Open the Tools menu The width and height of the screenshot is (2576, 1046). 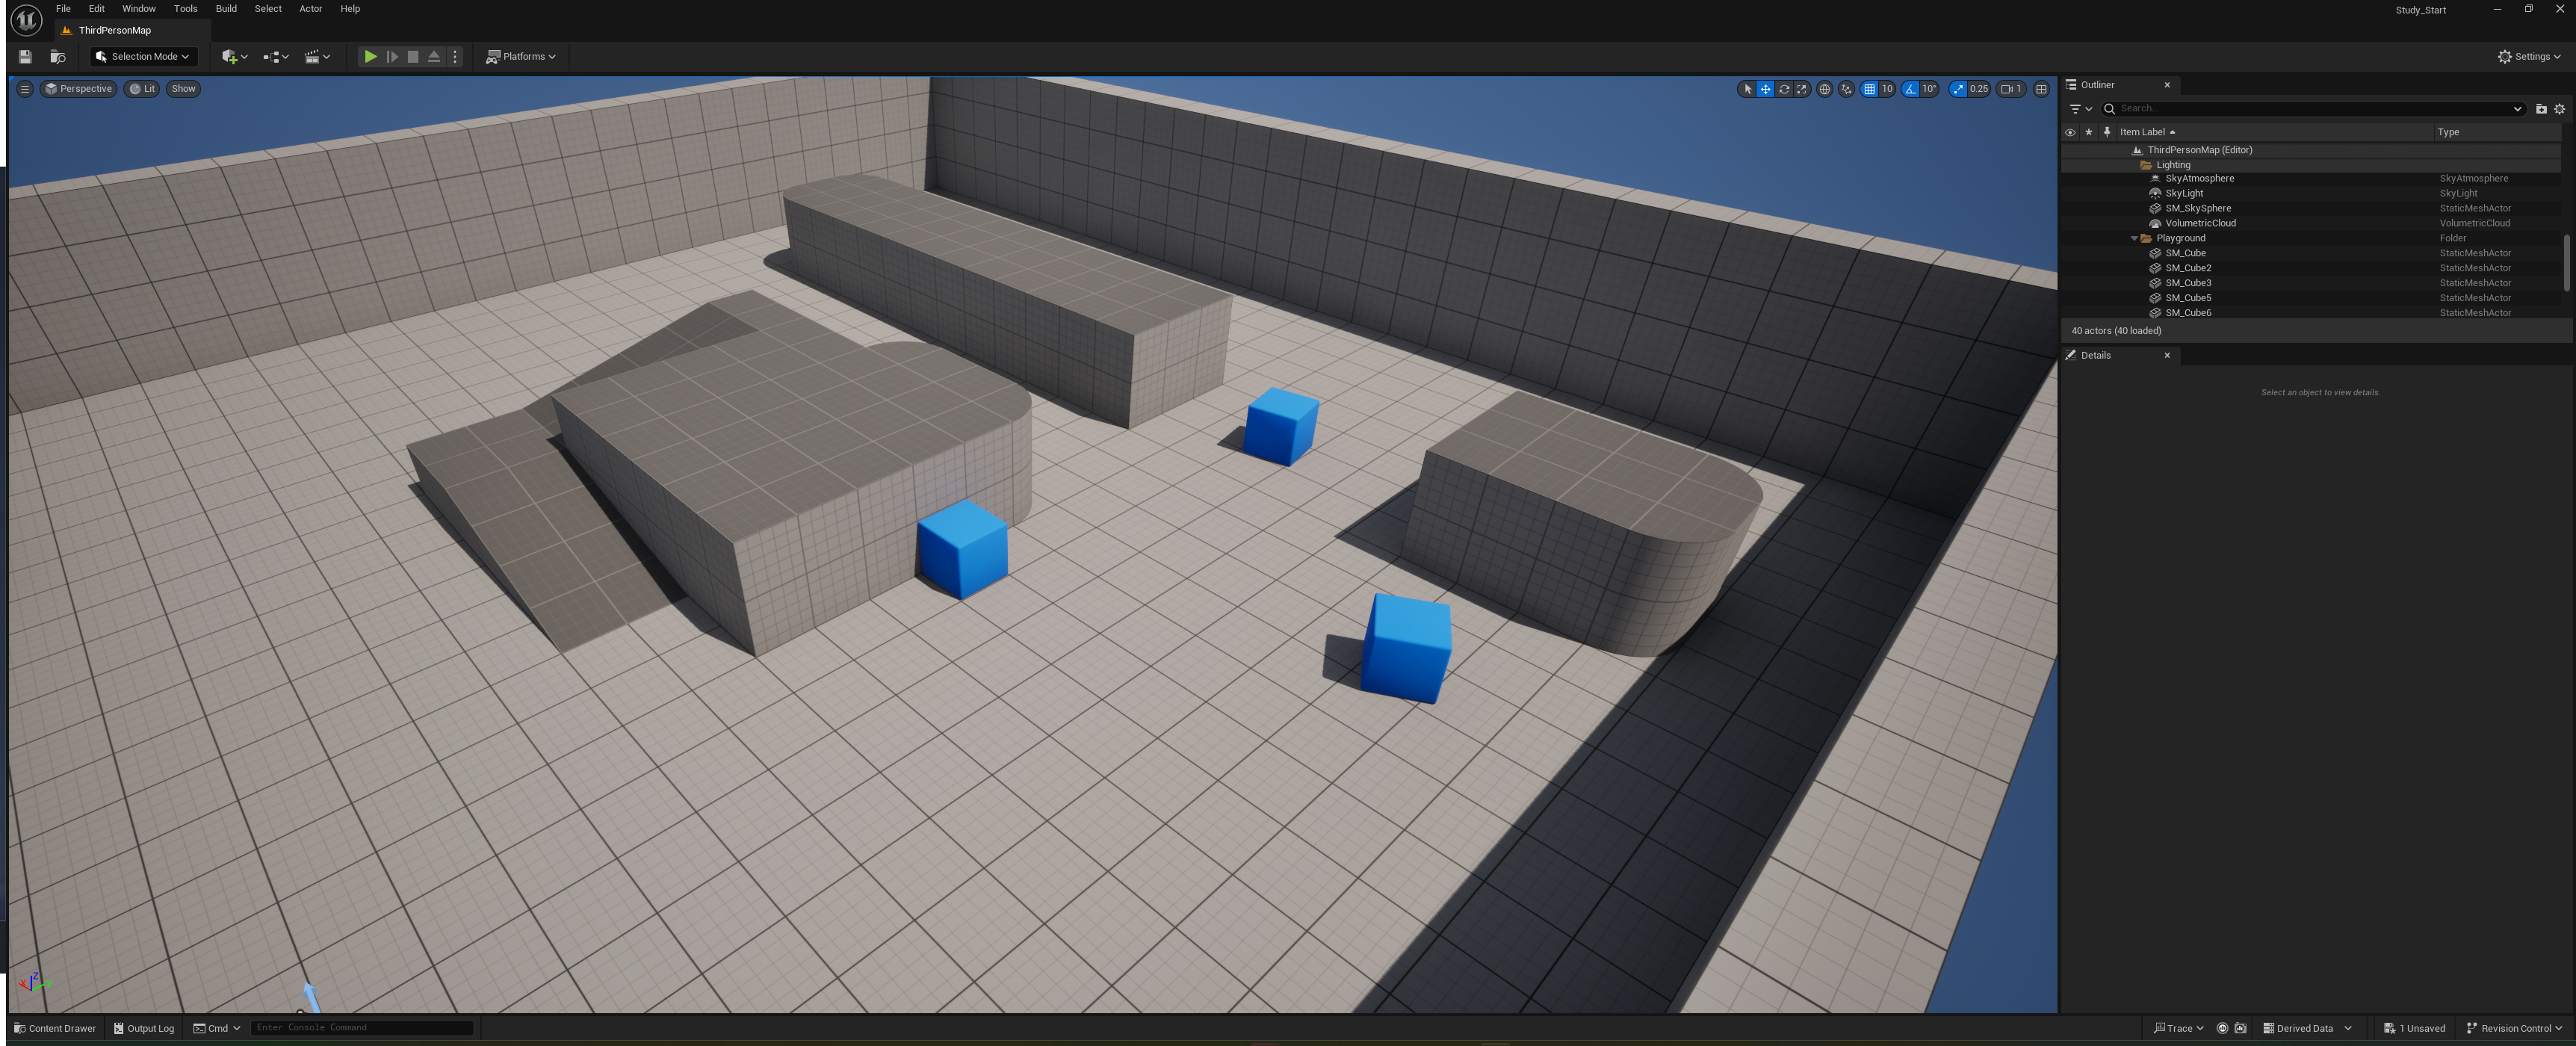coord(185,9)
